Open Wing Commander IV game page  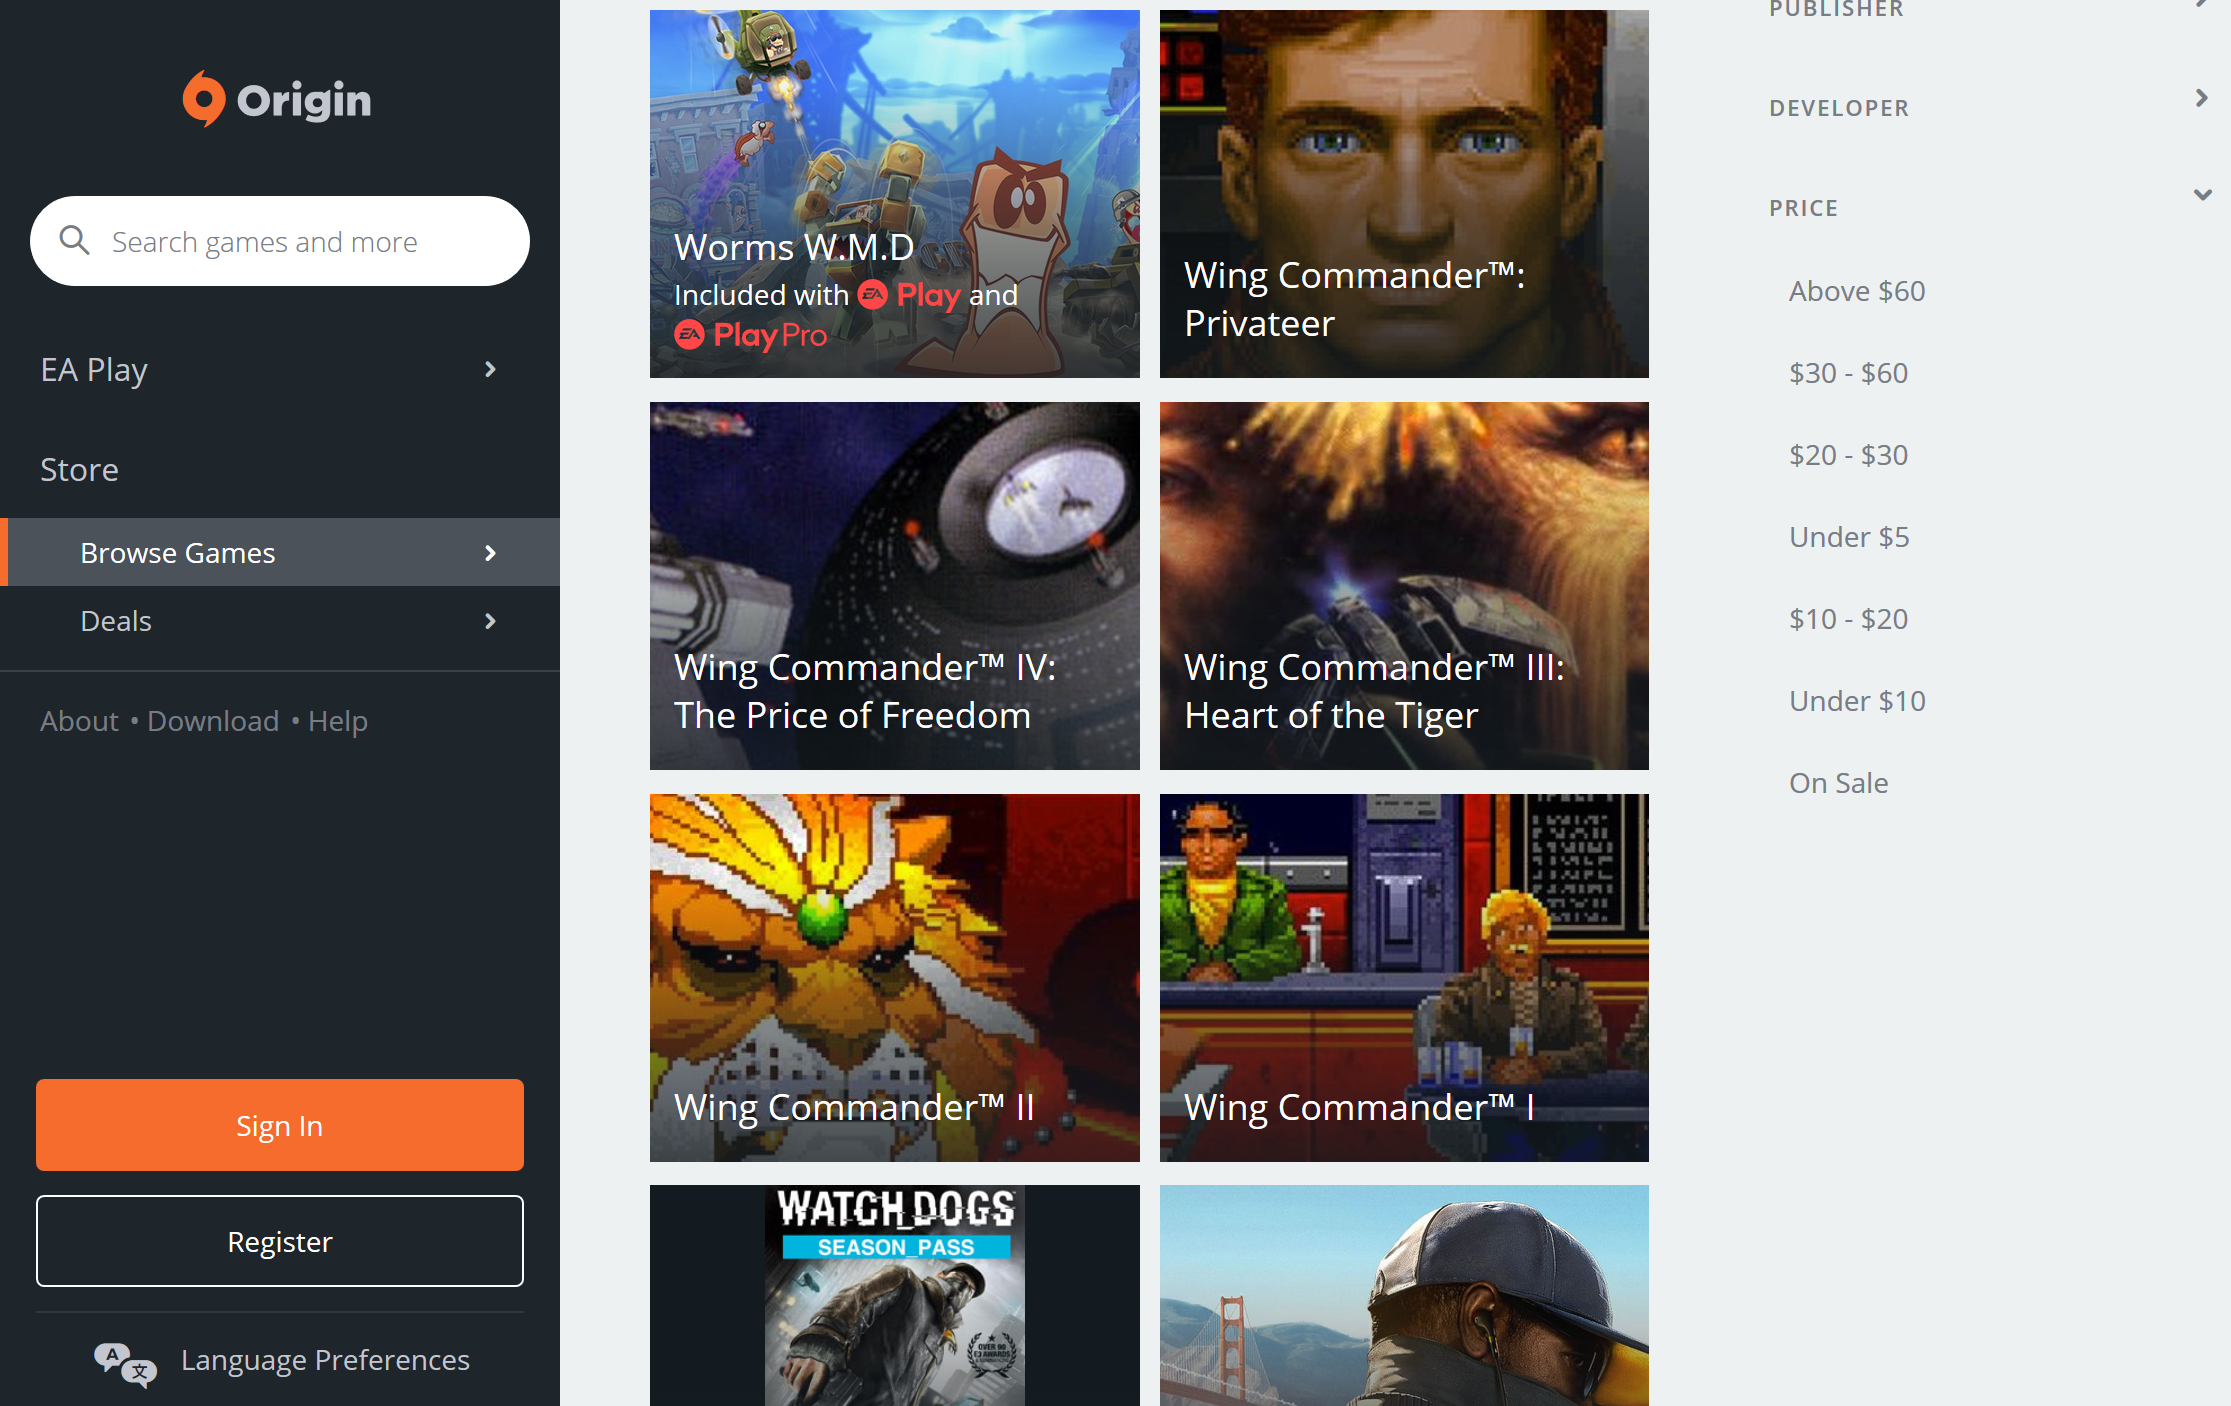coord(895,585)
